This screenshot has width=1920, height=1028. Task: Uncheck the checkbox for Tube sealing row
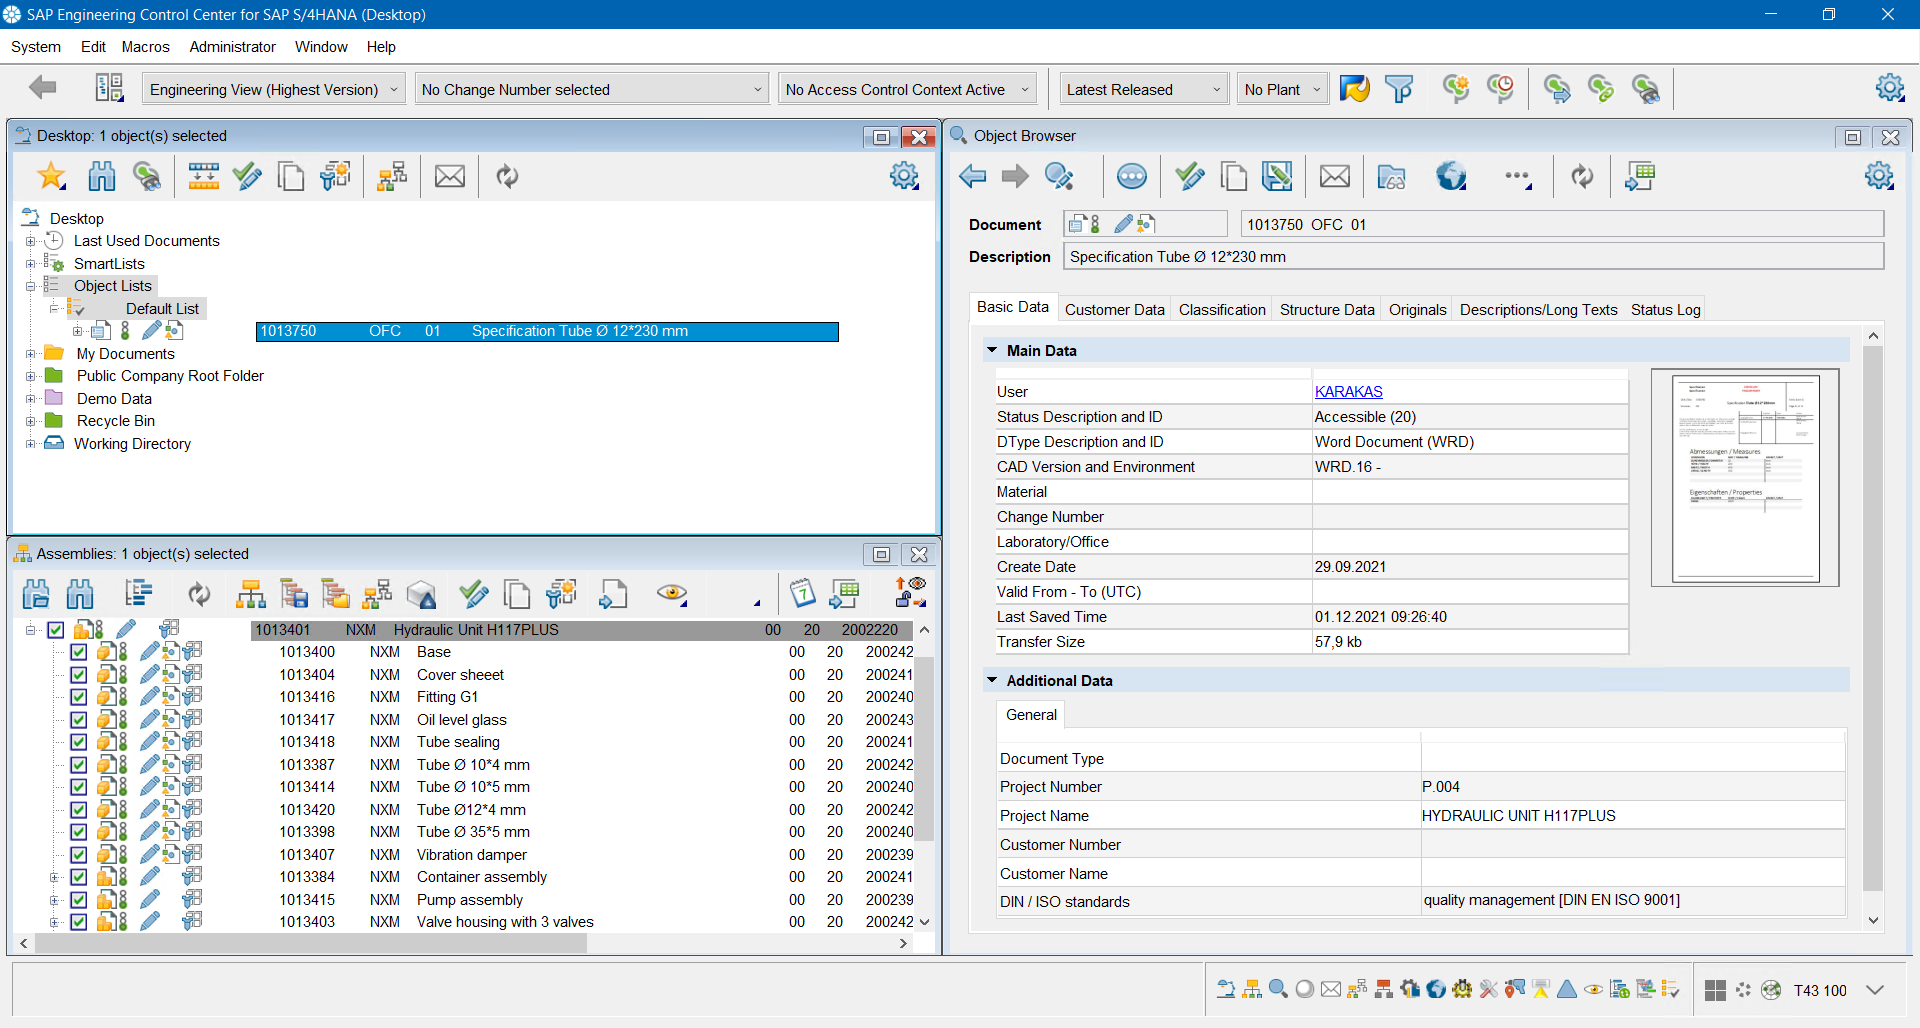pyautogui.click(x=79, y=742)
